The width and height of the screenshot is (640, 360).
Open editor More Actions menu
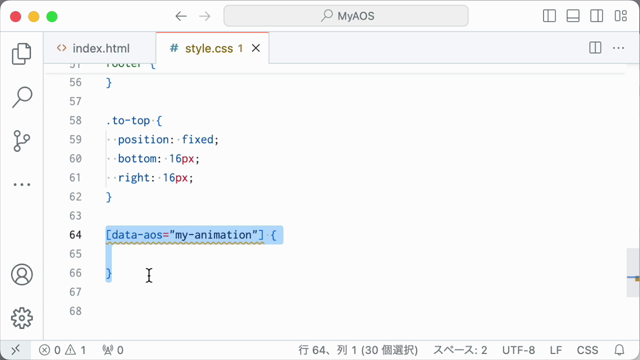tap(618, 48)
